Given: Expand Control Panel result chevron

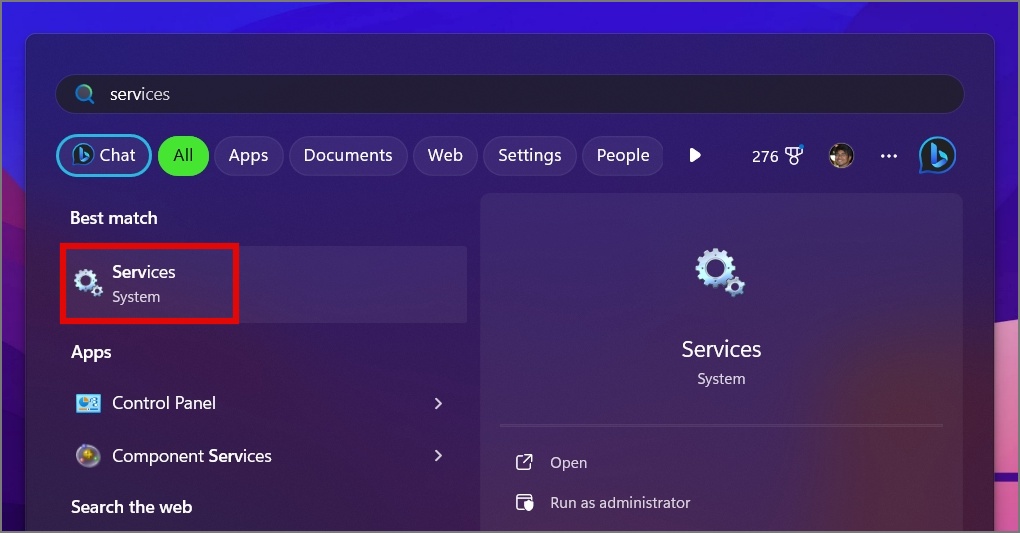Looking at the screenshot, I should [438, 403].
